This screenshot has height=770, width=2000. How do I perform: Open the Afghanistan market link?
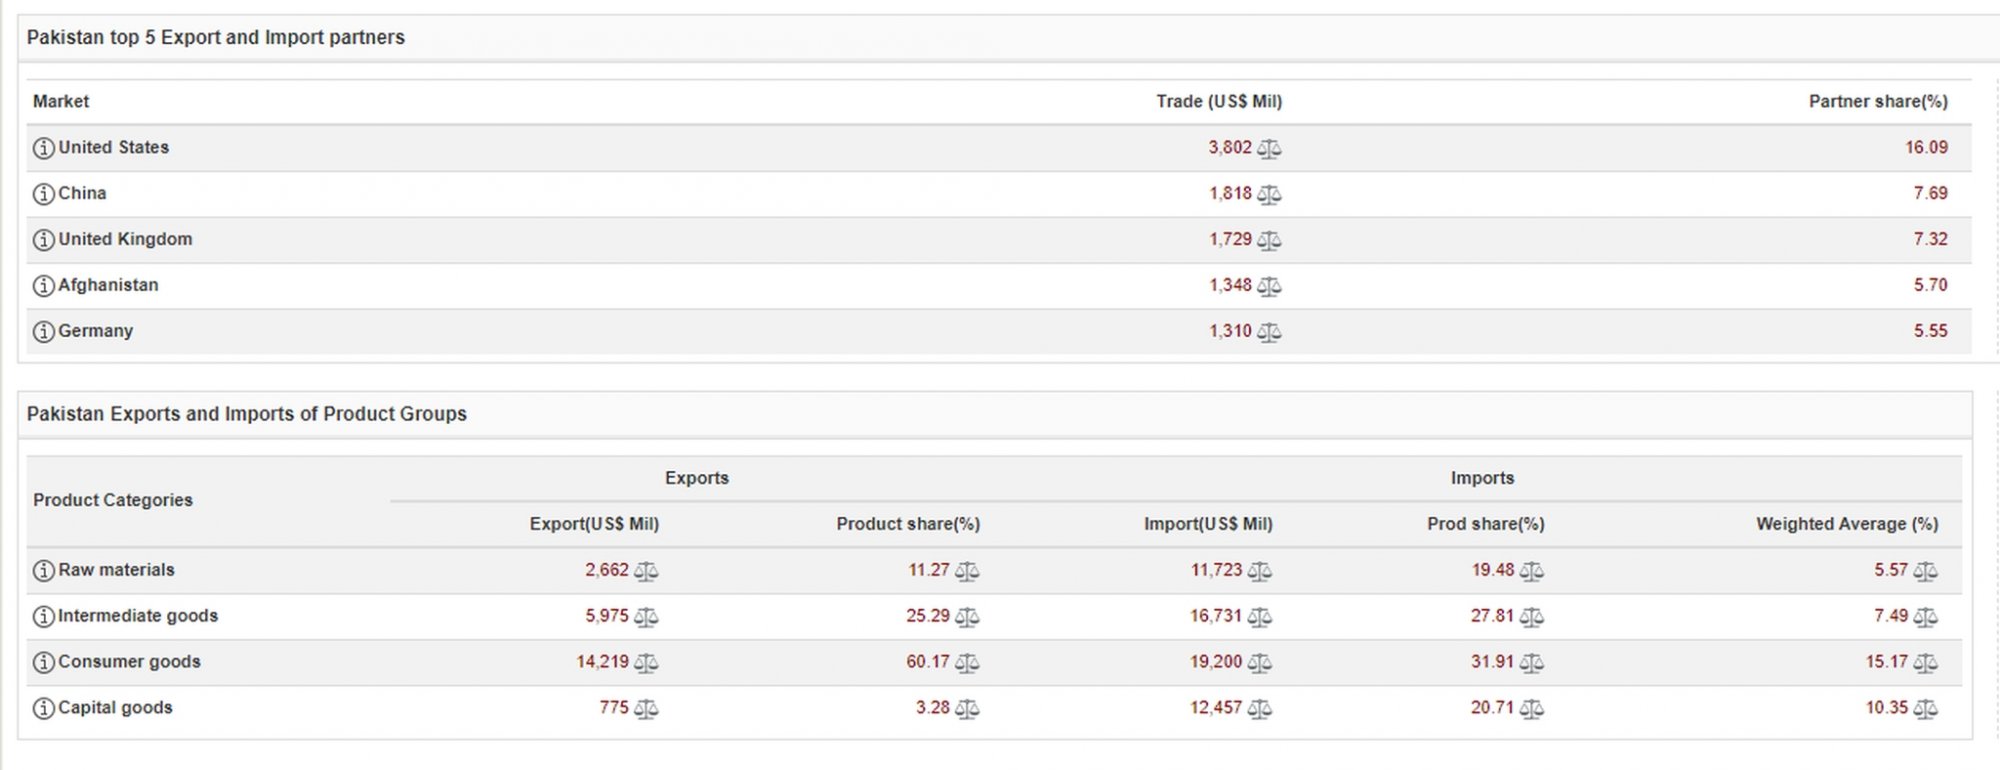pyautogui.click(x=108, y=285)
